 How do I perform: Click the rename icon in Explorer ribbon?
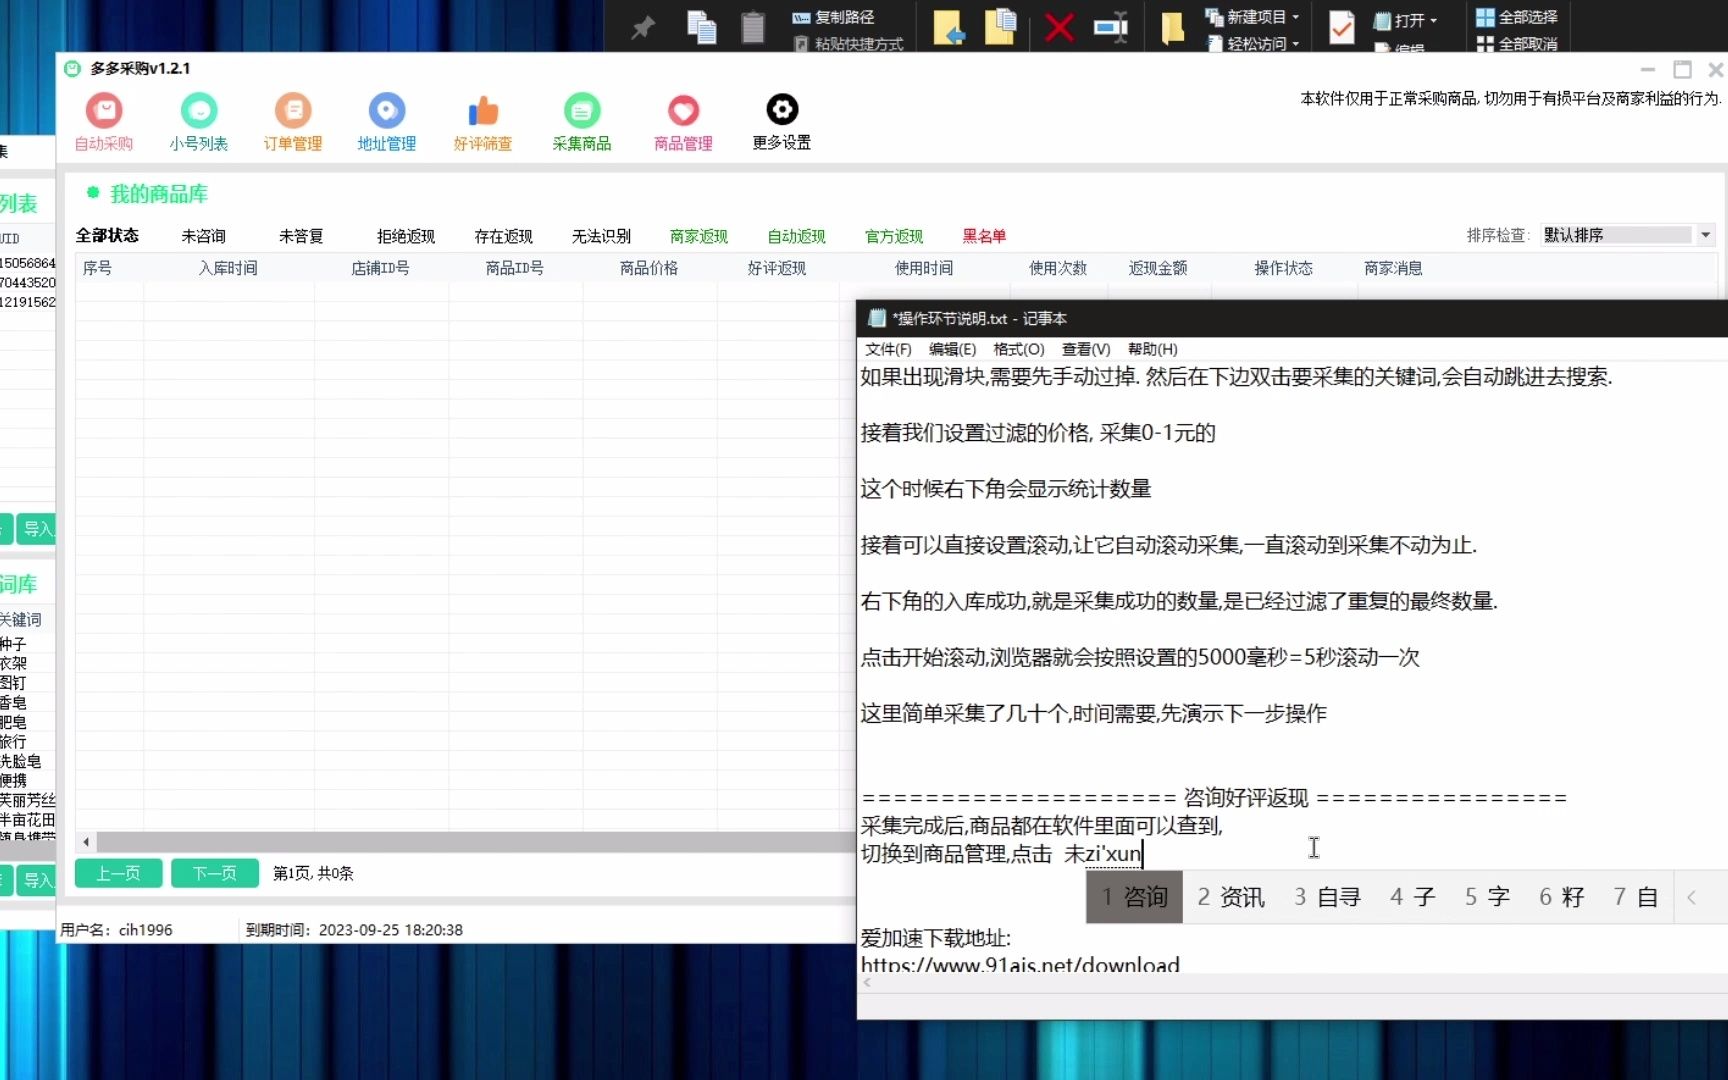[x=1111, y=27]
